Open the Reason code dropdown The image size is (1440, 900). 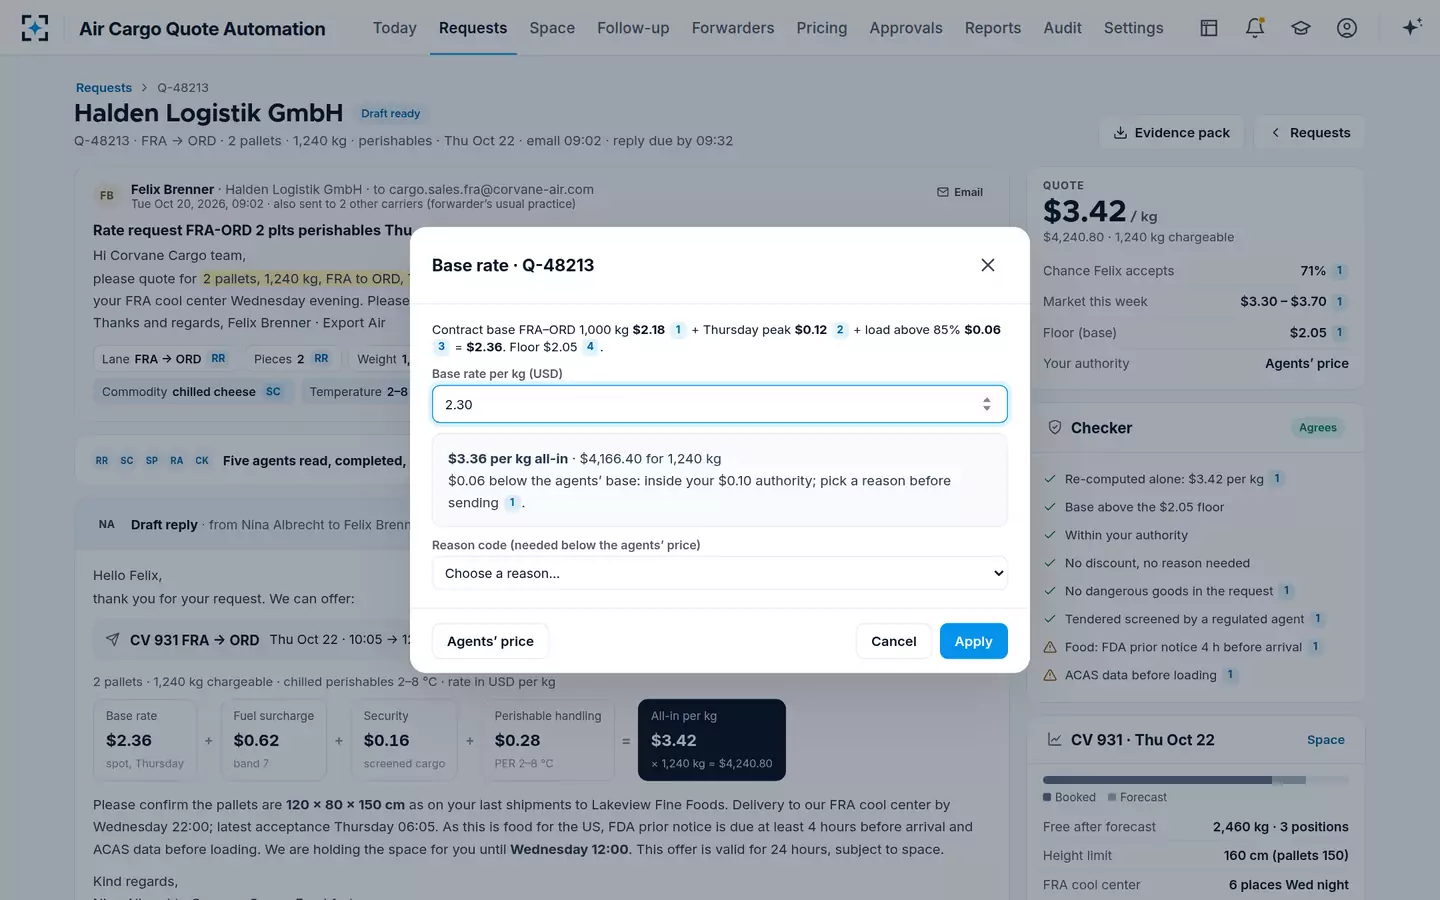coord(719,573)
